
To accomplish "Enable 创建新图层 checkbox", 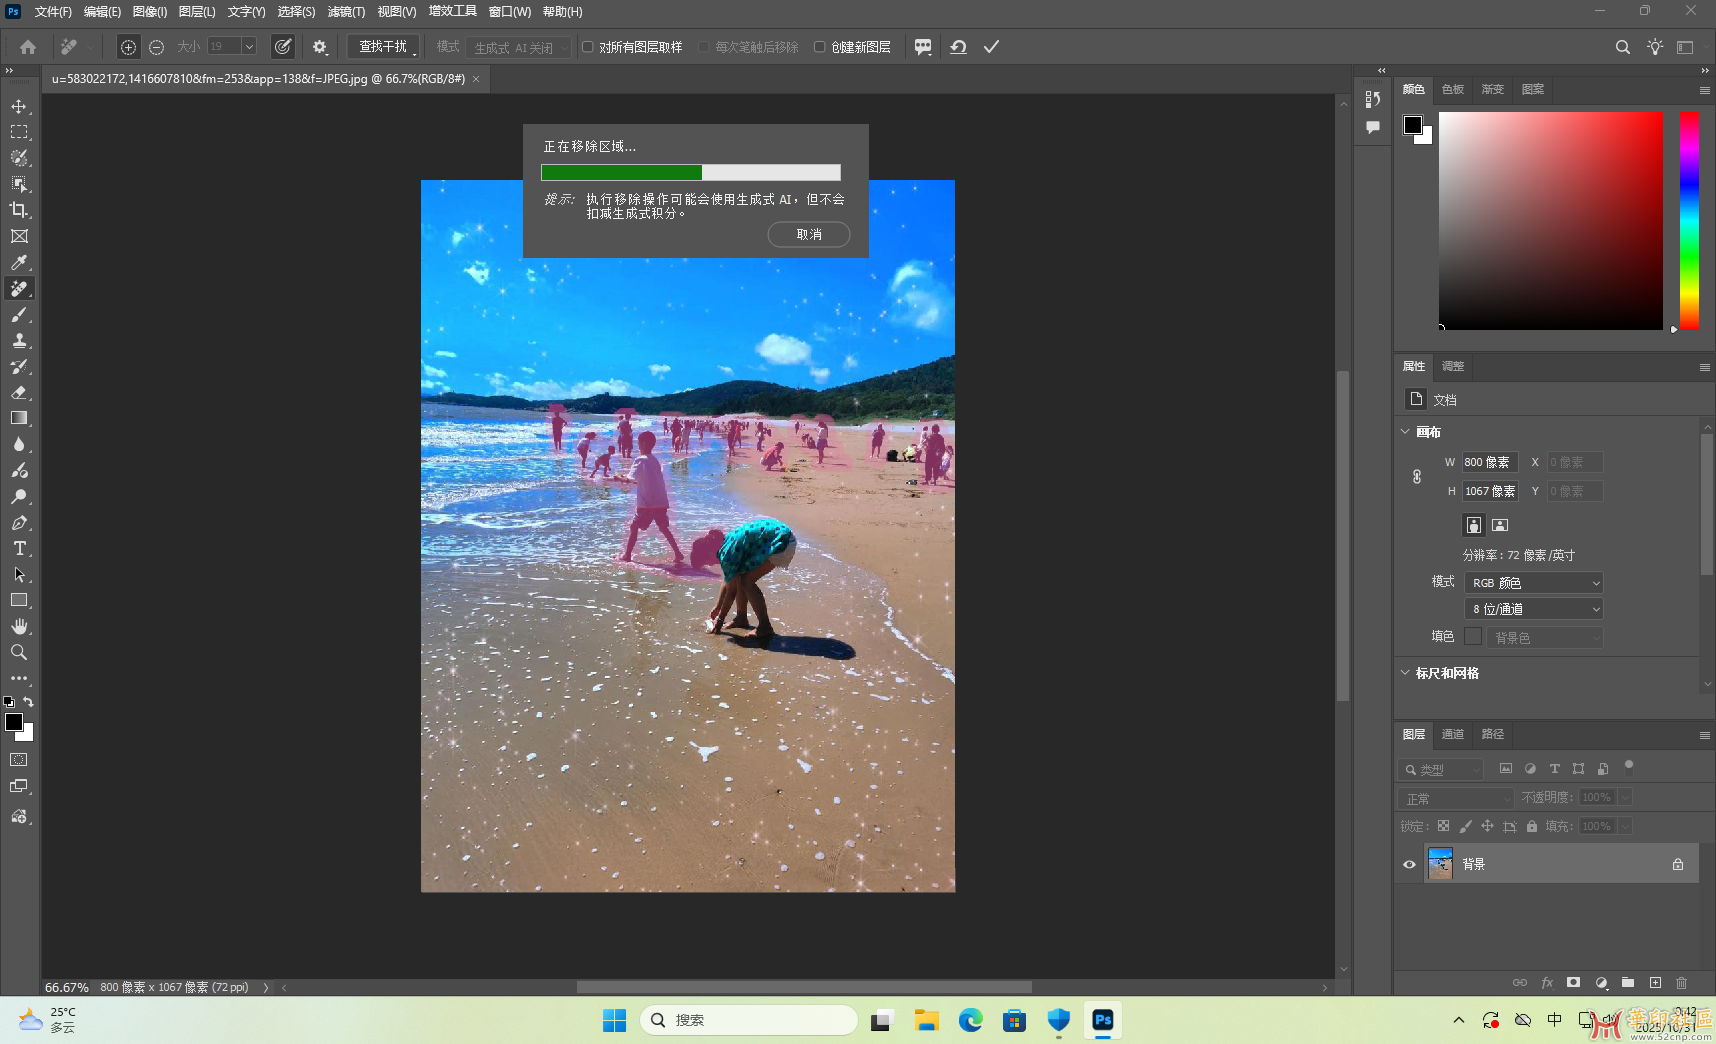I will 820,47.
